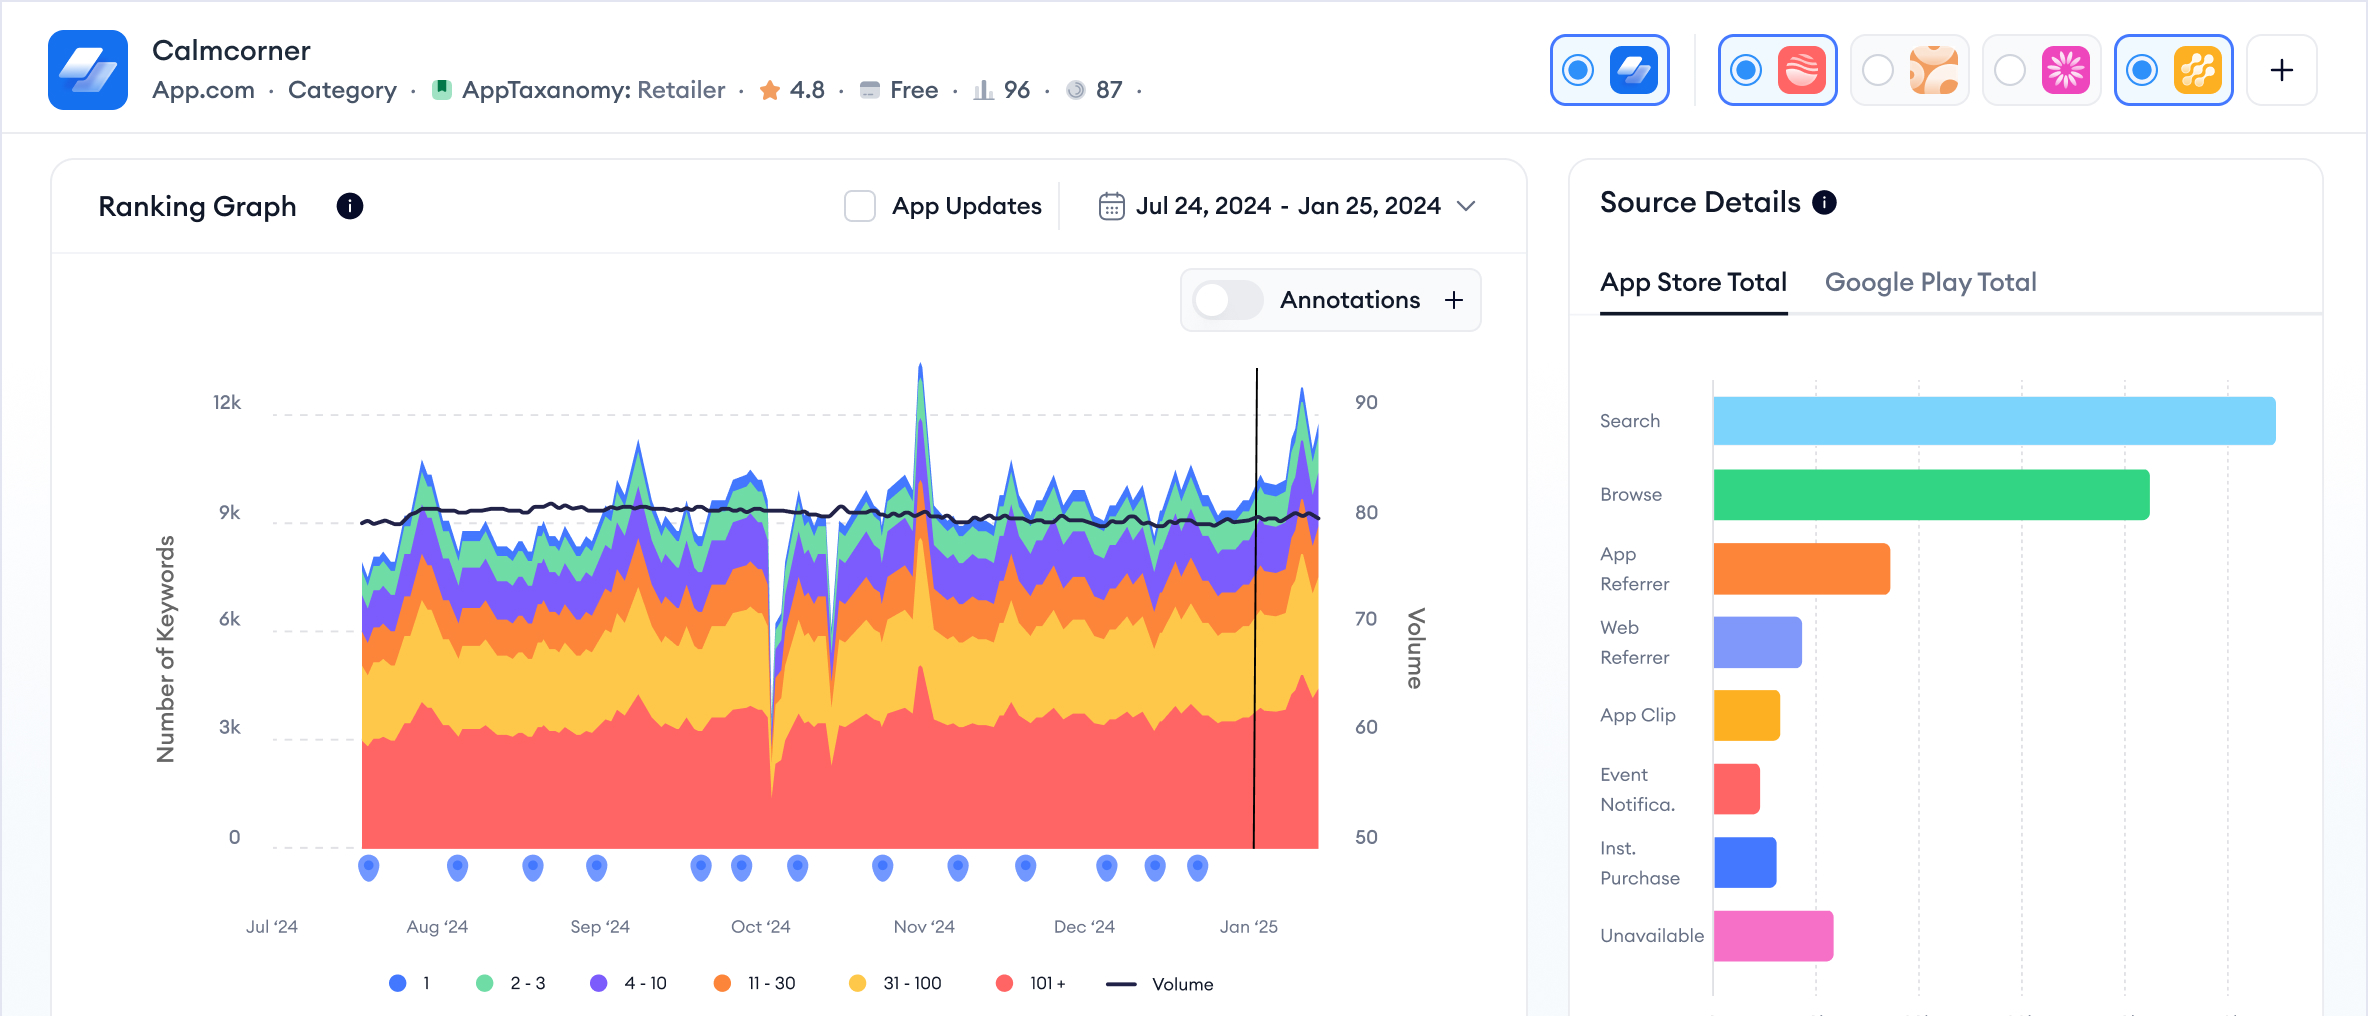The image size is (2368, 1016).
Task: Click the AppTaxanomy green bookmark icon
Action: coord(441,89)
